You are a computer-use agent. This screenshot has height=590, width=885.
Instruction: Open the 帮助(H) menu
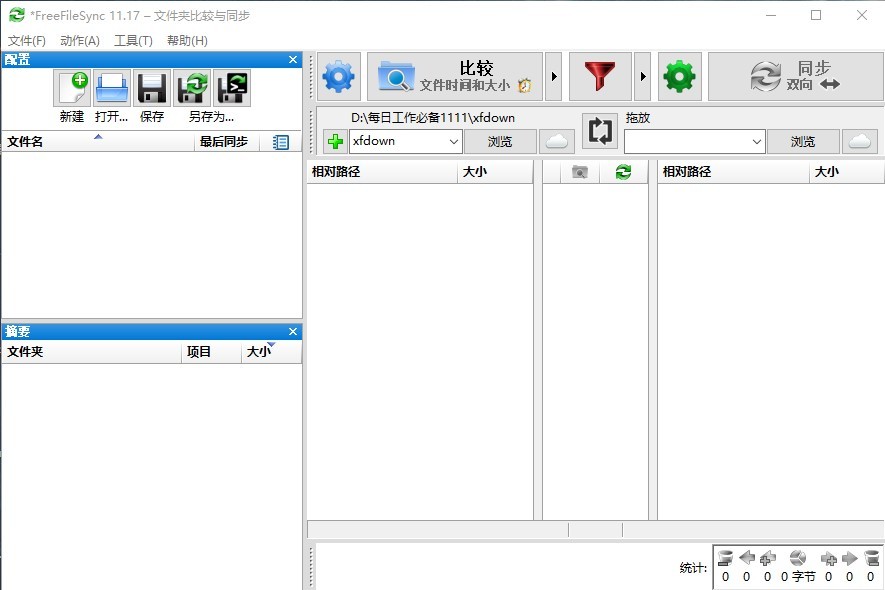tap(187, 41)
